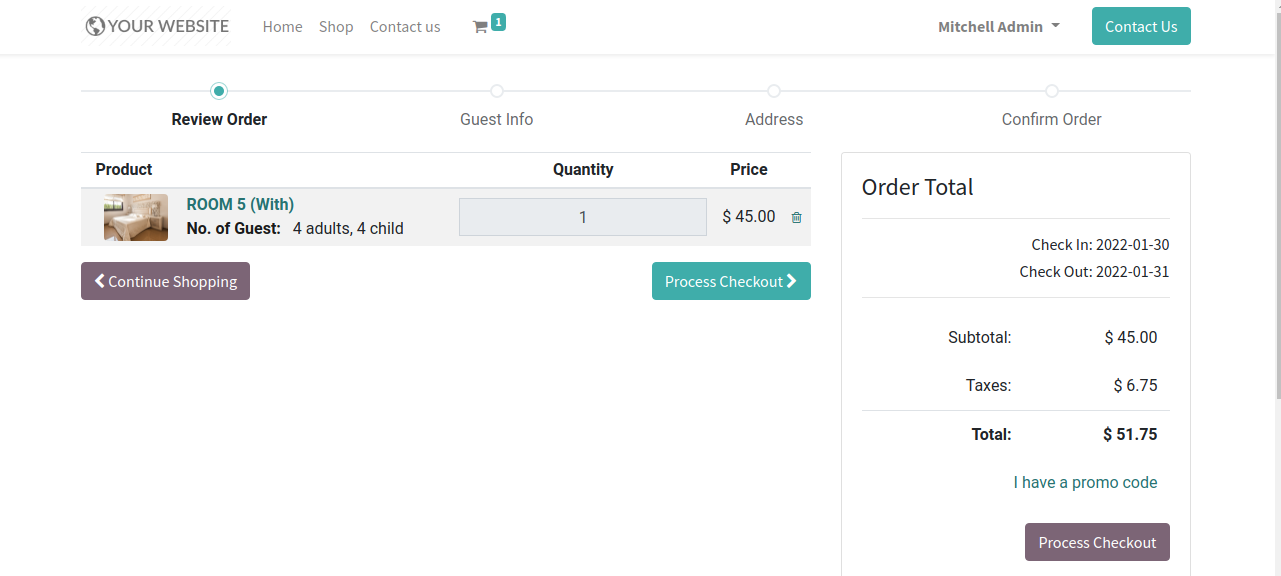Select the Address step circle
Screen dimensions: 1281x576
(774, 91)
